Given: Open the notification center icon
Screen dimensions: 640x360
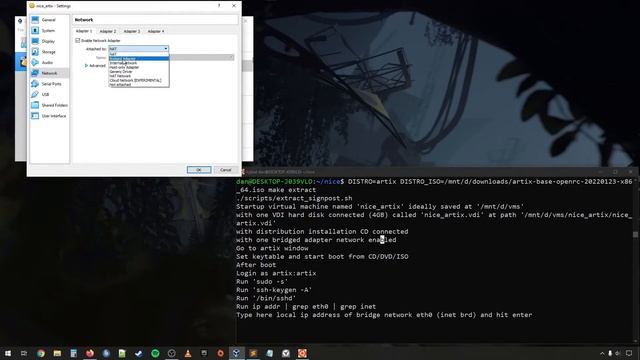Looking at the screenshot, I should pyautogui.click(x=629, y=353).
